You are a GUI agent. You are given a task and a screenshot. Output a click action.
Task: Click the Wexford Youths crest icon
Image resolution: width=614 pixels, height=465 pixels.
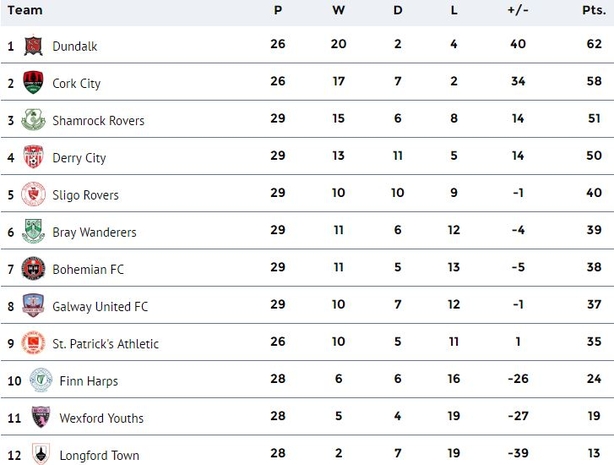(x=41, y=417)
